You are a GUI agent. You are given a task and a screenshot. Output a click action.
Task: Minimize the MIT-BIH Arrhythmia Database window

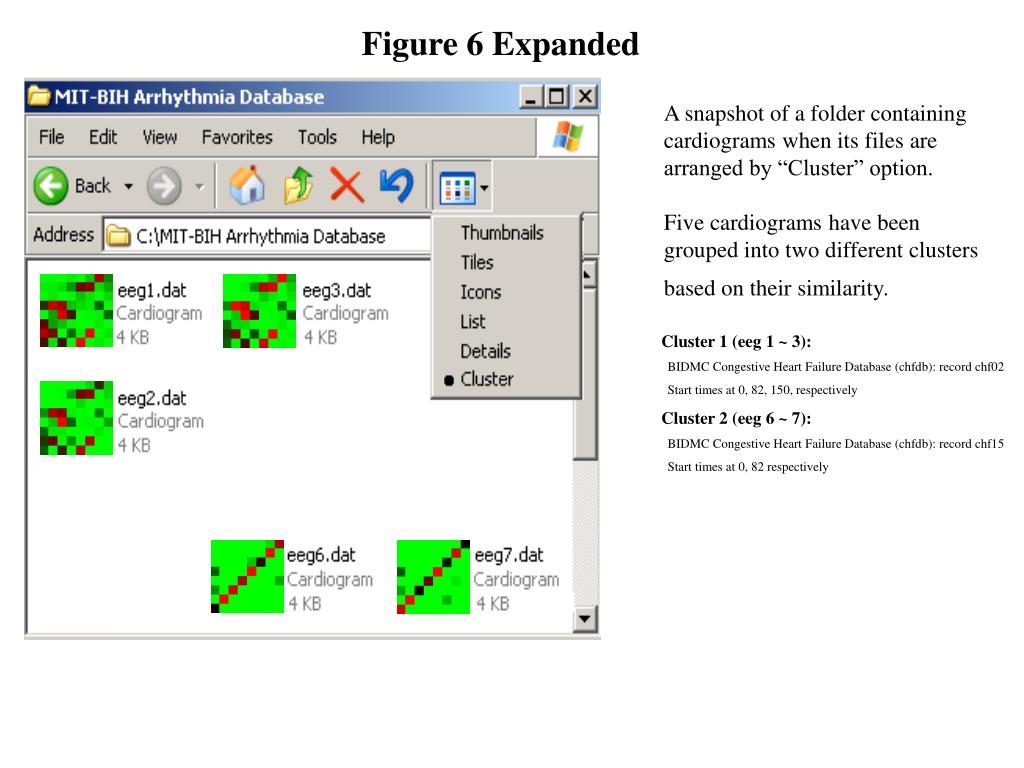[x=532, y=97]
